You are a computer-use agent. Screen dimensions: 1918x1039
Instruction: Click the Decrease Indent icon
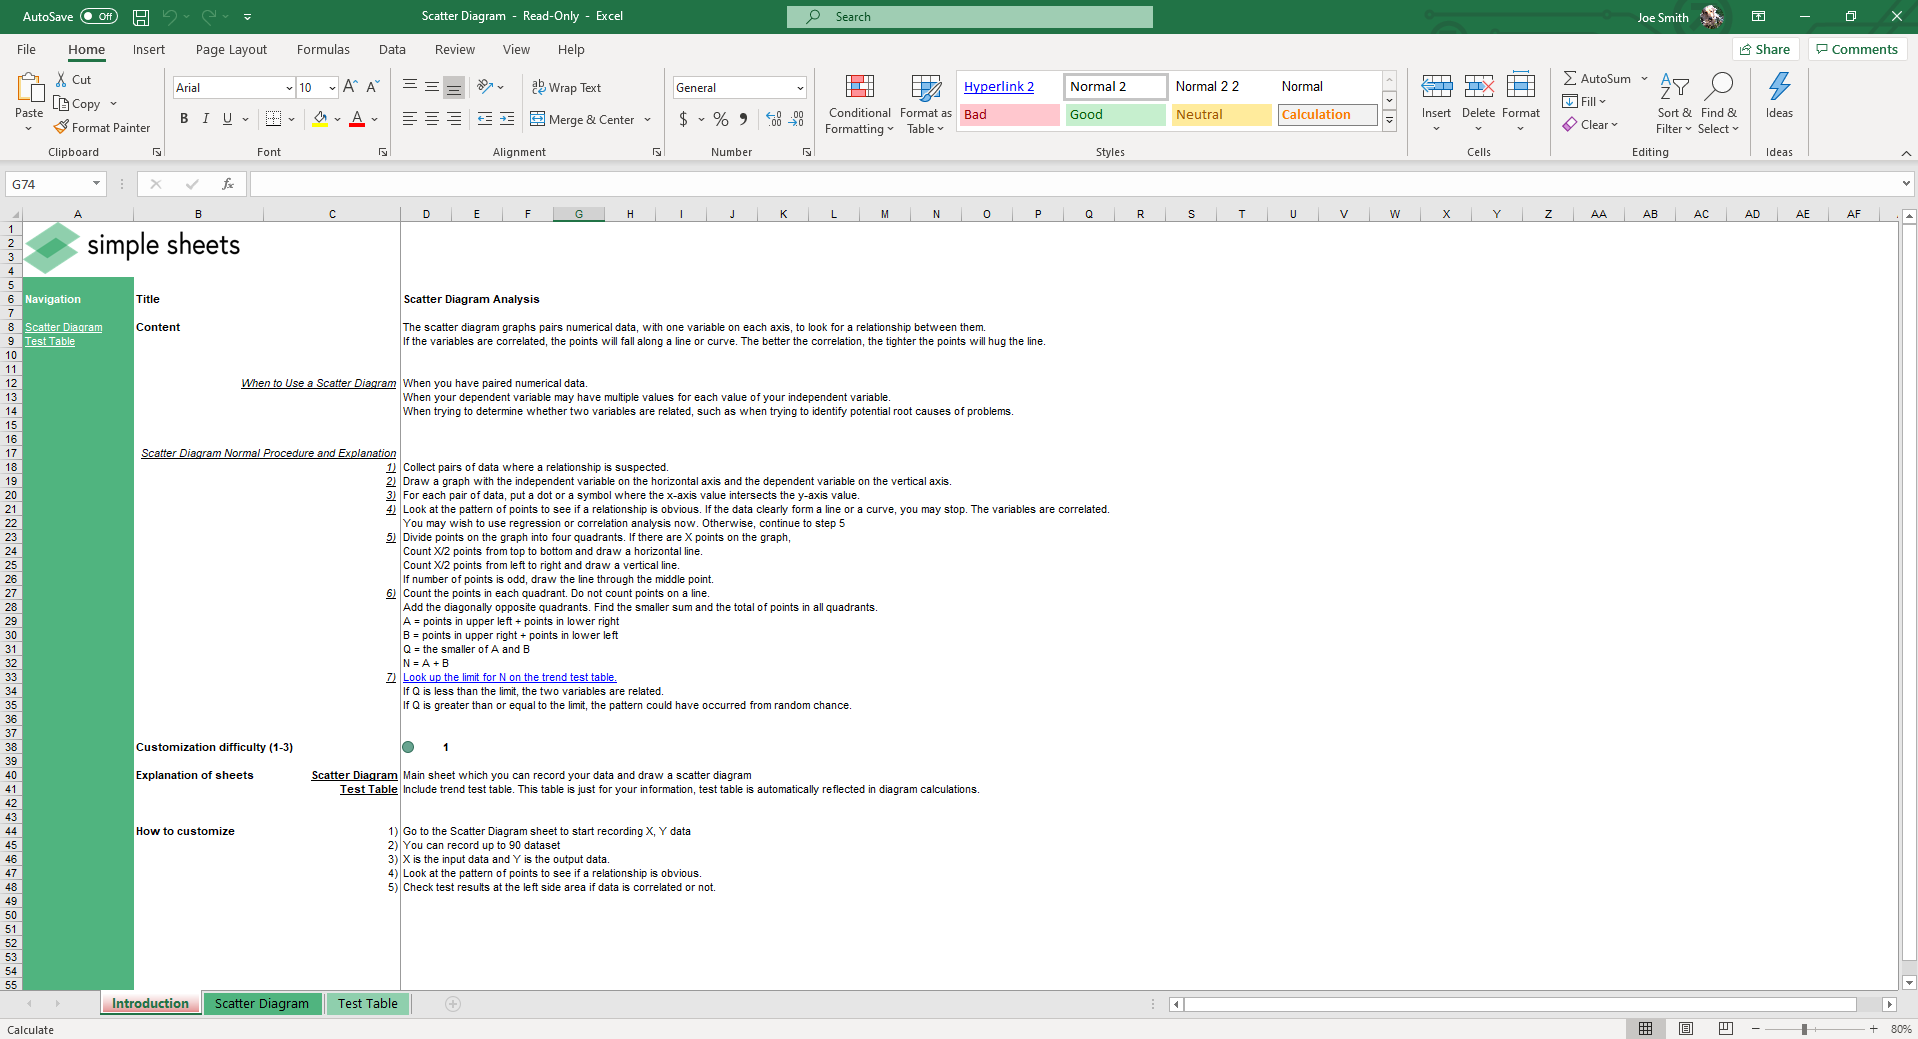pos(485,119)
